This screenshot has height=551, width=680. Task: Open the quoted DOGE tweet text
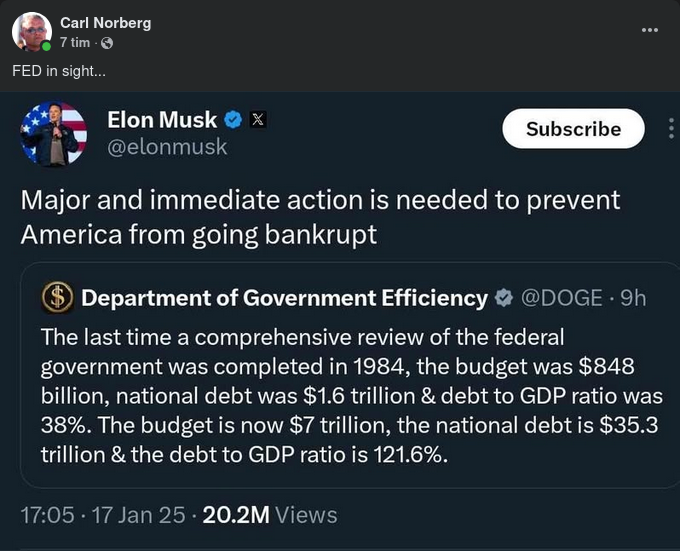click(x=350, y=395)
